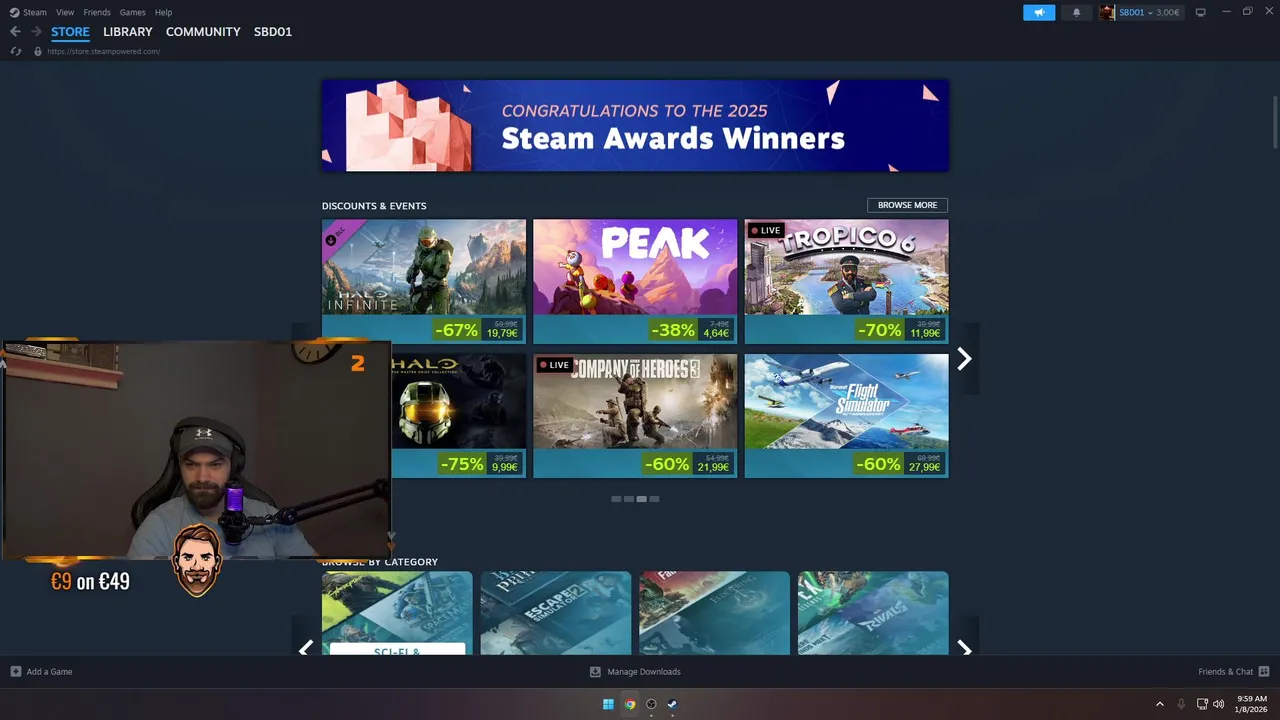Select the first carousel page dot

click(616, 499)
